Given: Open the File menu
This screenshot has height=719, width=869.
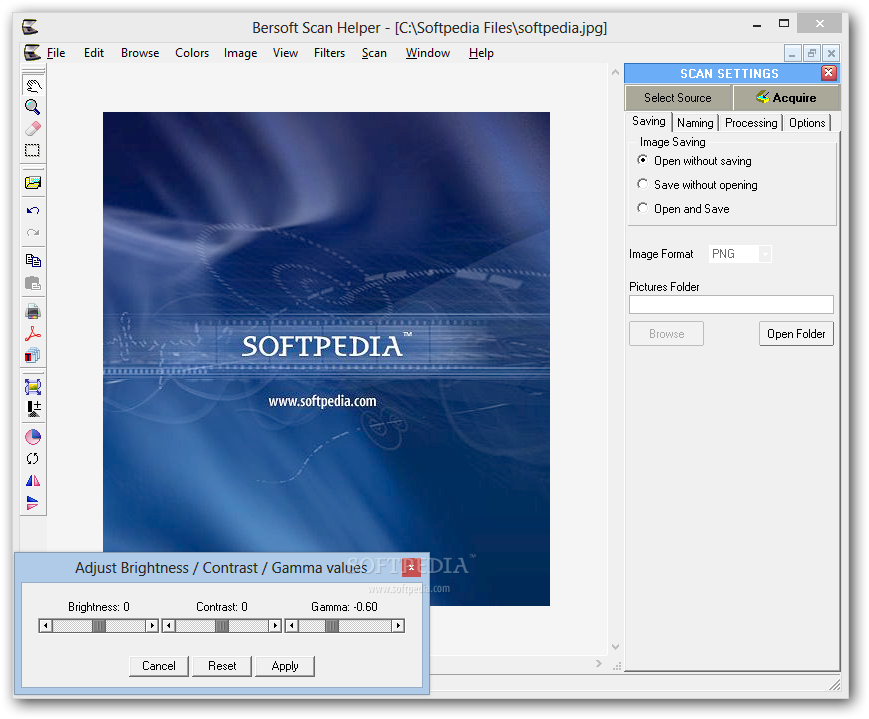Looking at the screenshot, I should click(56, 53).
